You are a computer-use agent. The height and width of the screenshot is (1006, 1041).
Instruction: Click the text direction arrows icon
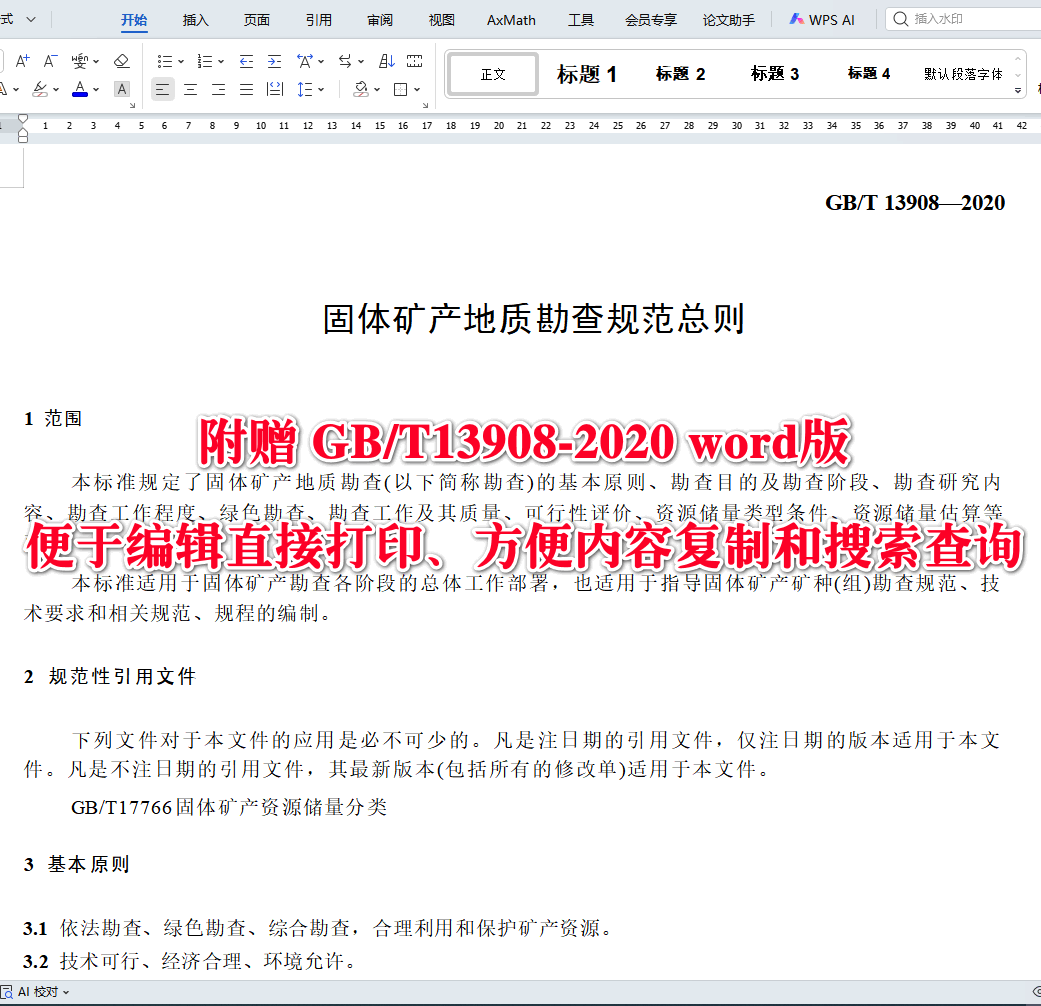coord(345,61)
